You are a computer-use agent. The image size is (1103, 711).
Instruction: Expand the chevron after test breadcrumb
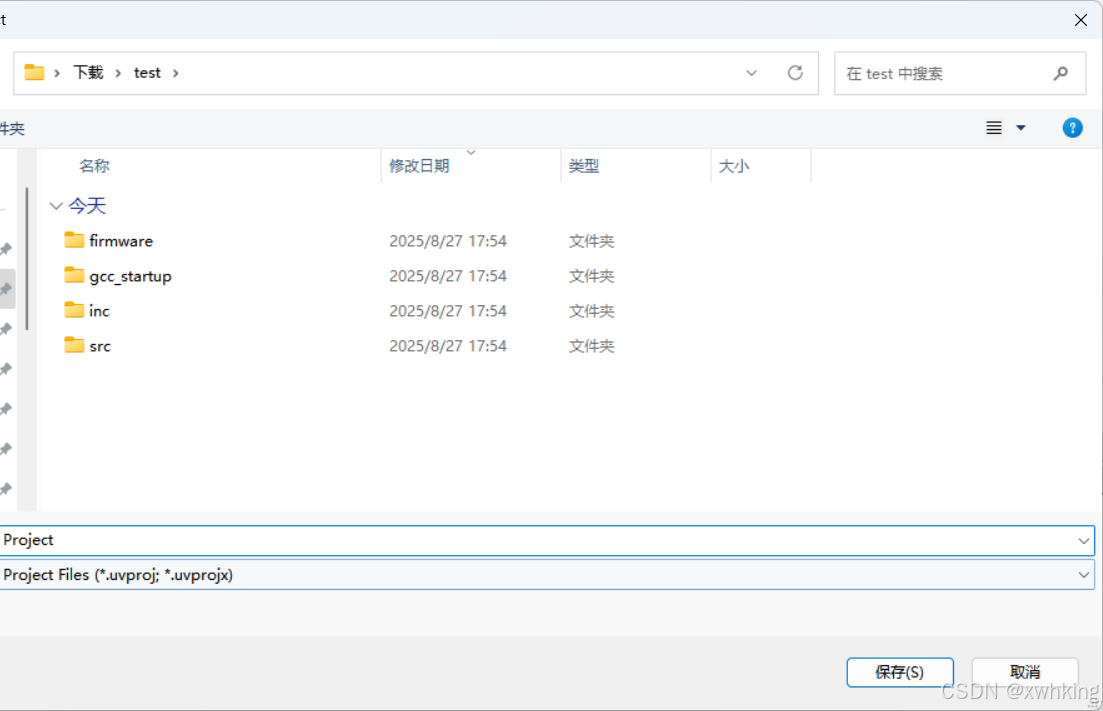coord(176,73)
